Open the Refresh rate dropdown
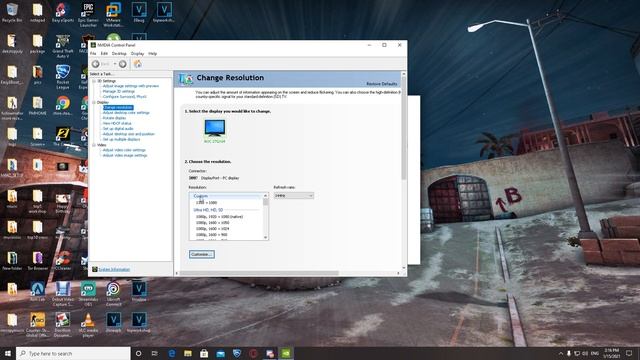Viewport: 640px width, 360px height. (294, 196)
